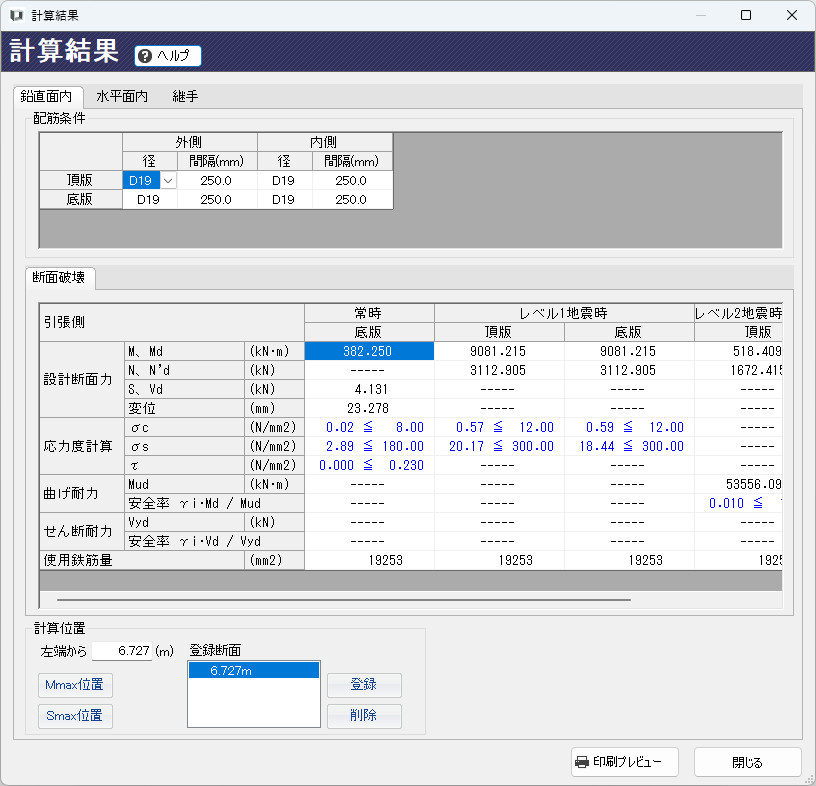
Task: Click the σc value 0.59 ≦ 12.00
Action: (x=629, y=427)
